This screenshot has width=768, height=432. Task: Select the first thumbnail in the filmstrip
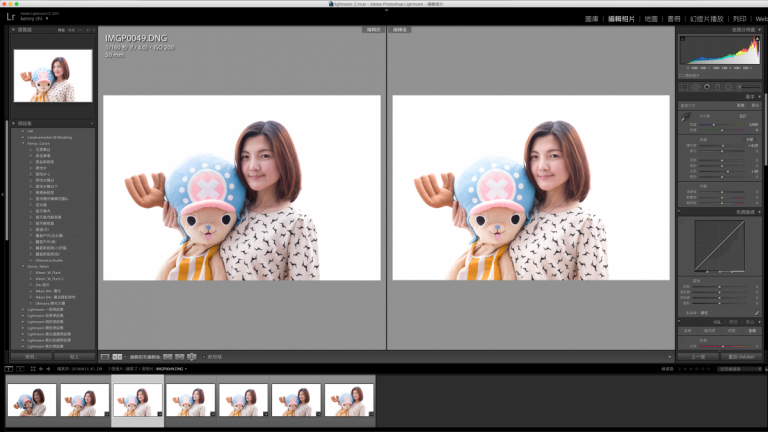coord(31,401)
